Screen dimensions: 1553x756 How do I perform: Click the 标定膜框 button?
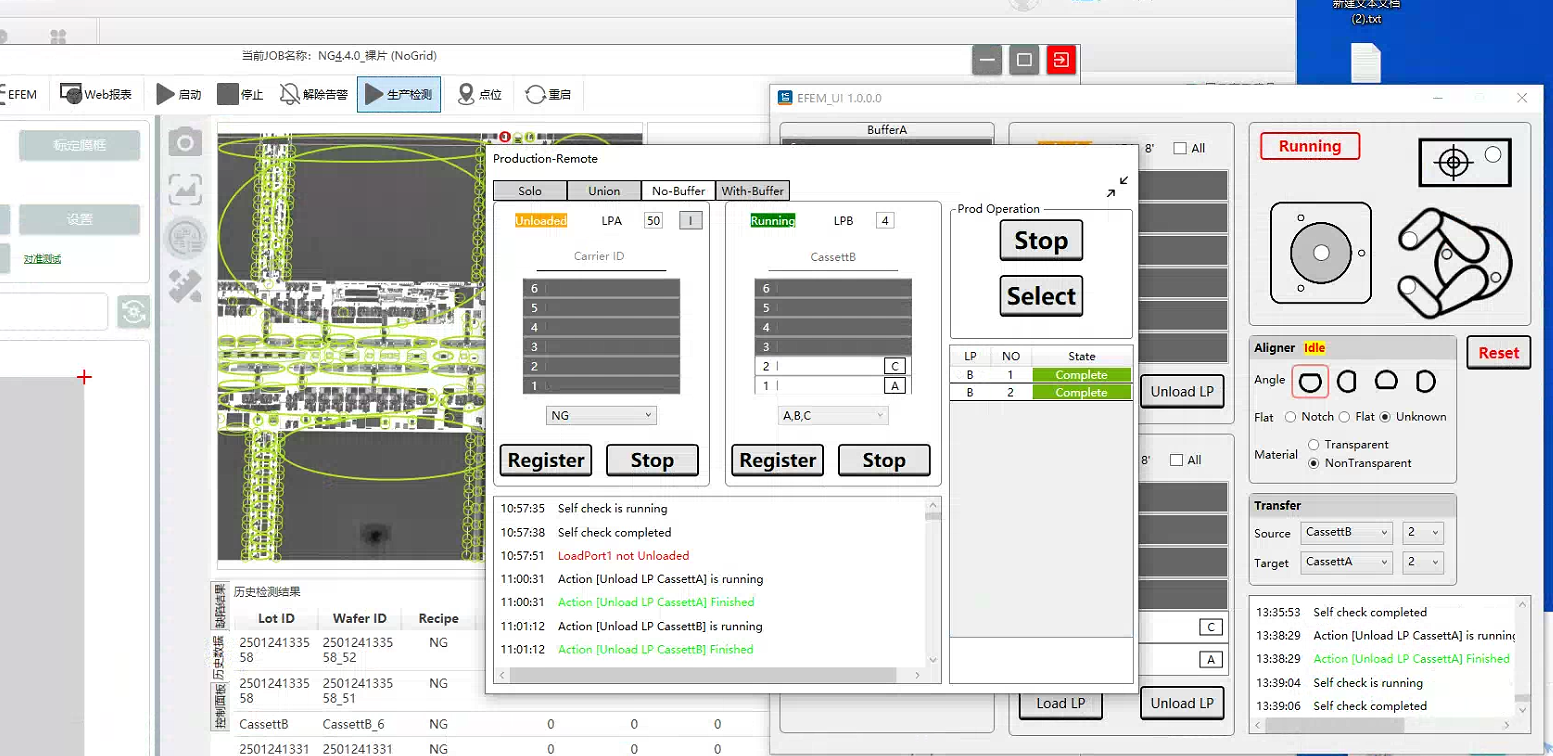[x=79, y=145]
